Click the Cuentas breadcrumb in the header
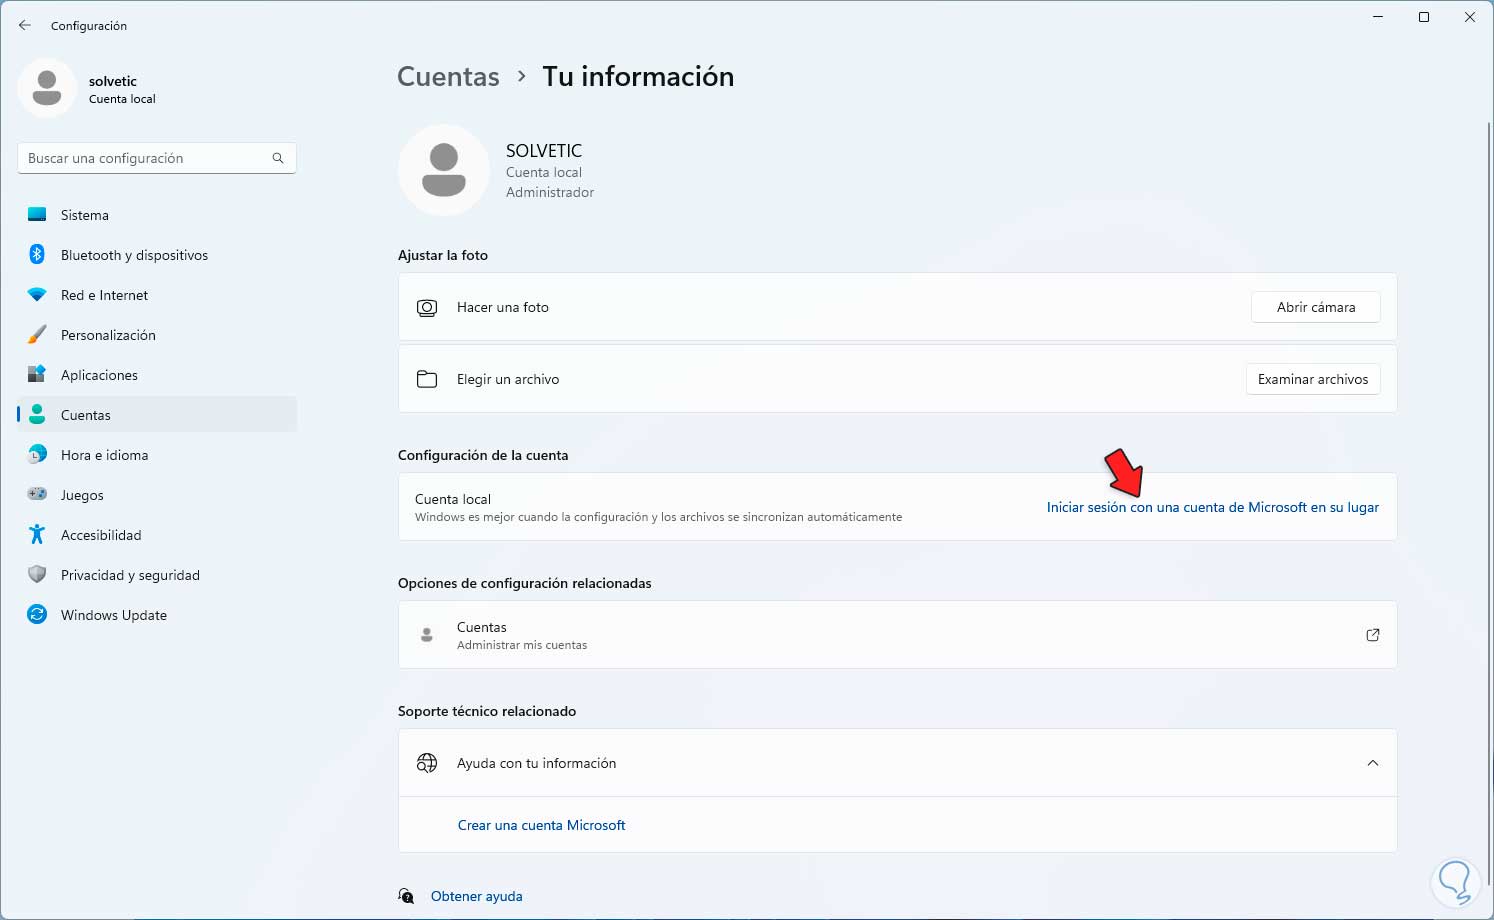The width and height of the screenshot is (1494, 920). click(448, 76)
